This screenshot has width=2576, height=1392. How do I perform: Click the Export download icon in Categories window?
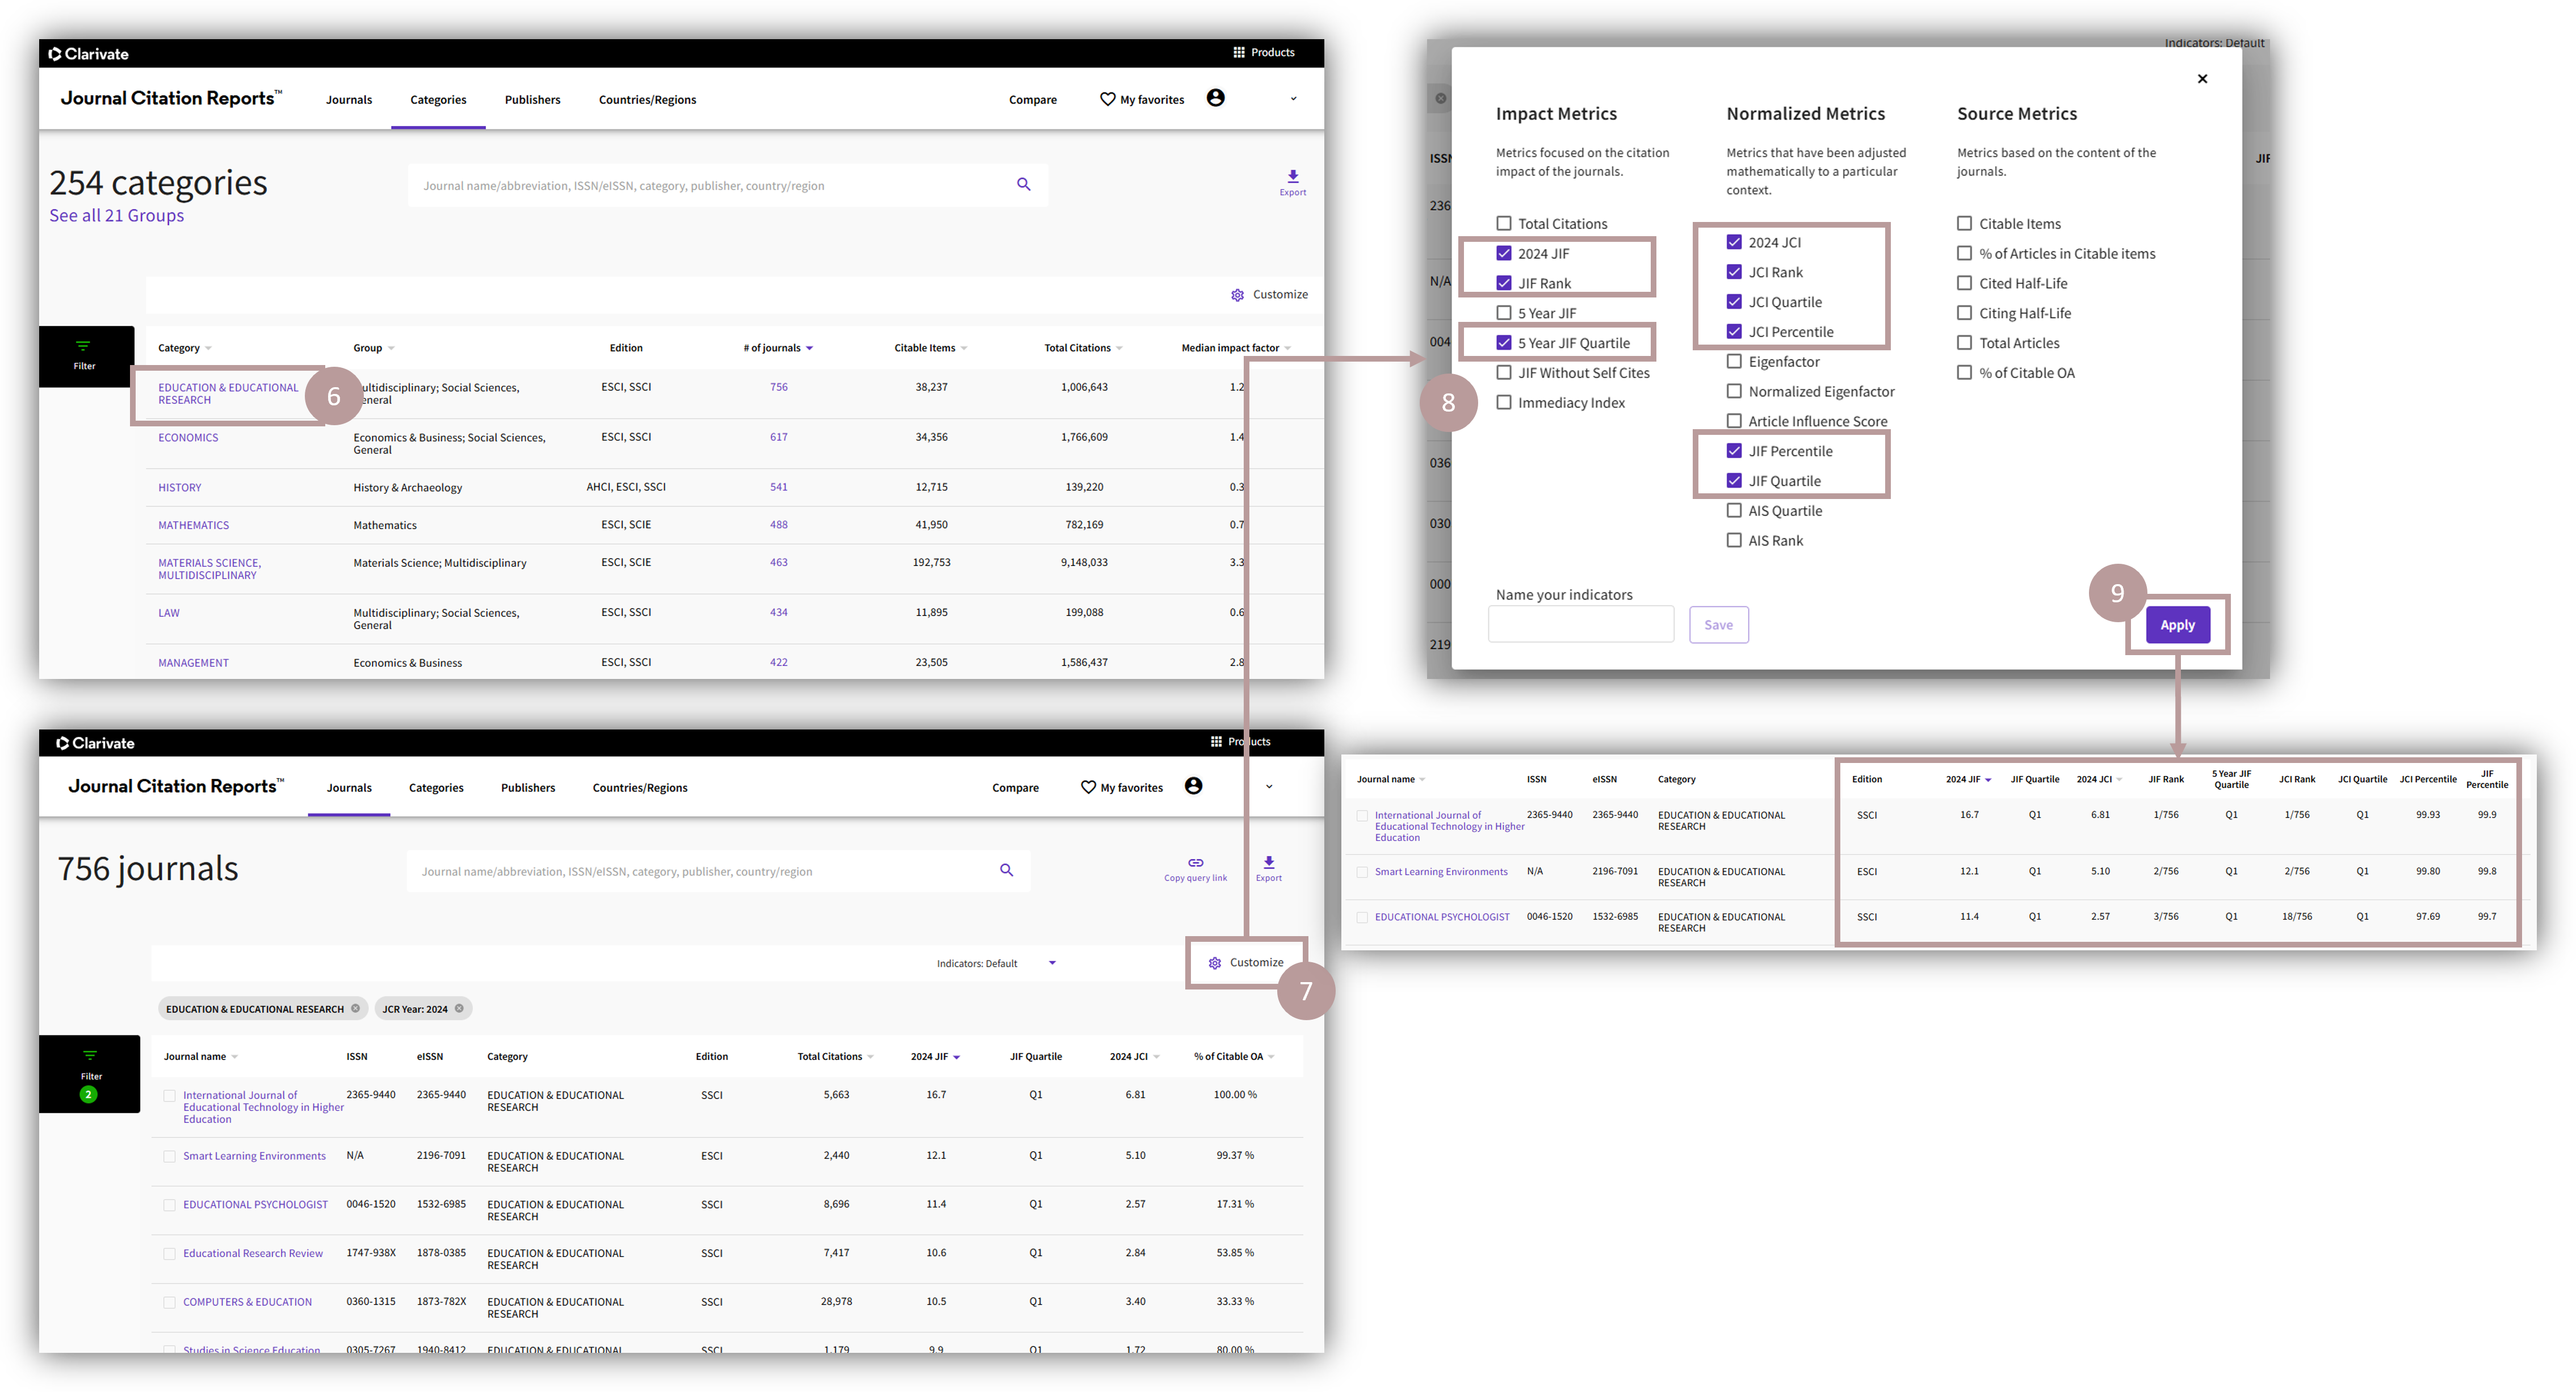point(1292,176)
